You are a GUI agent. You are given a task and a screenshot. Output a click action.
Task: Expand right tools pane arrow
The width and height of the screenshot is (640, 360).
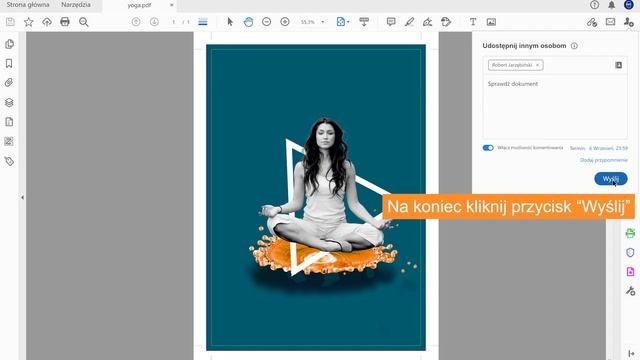(631, 354)
